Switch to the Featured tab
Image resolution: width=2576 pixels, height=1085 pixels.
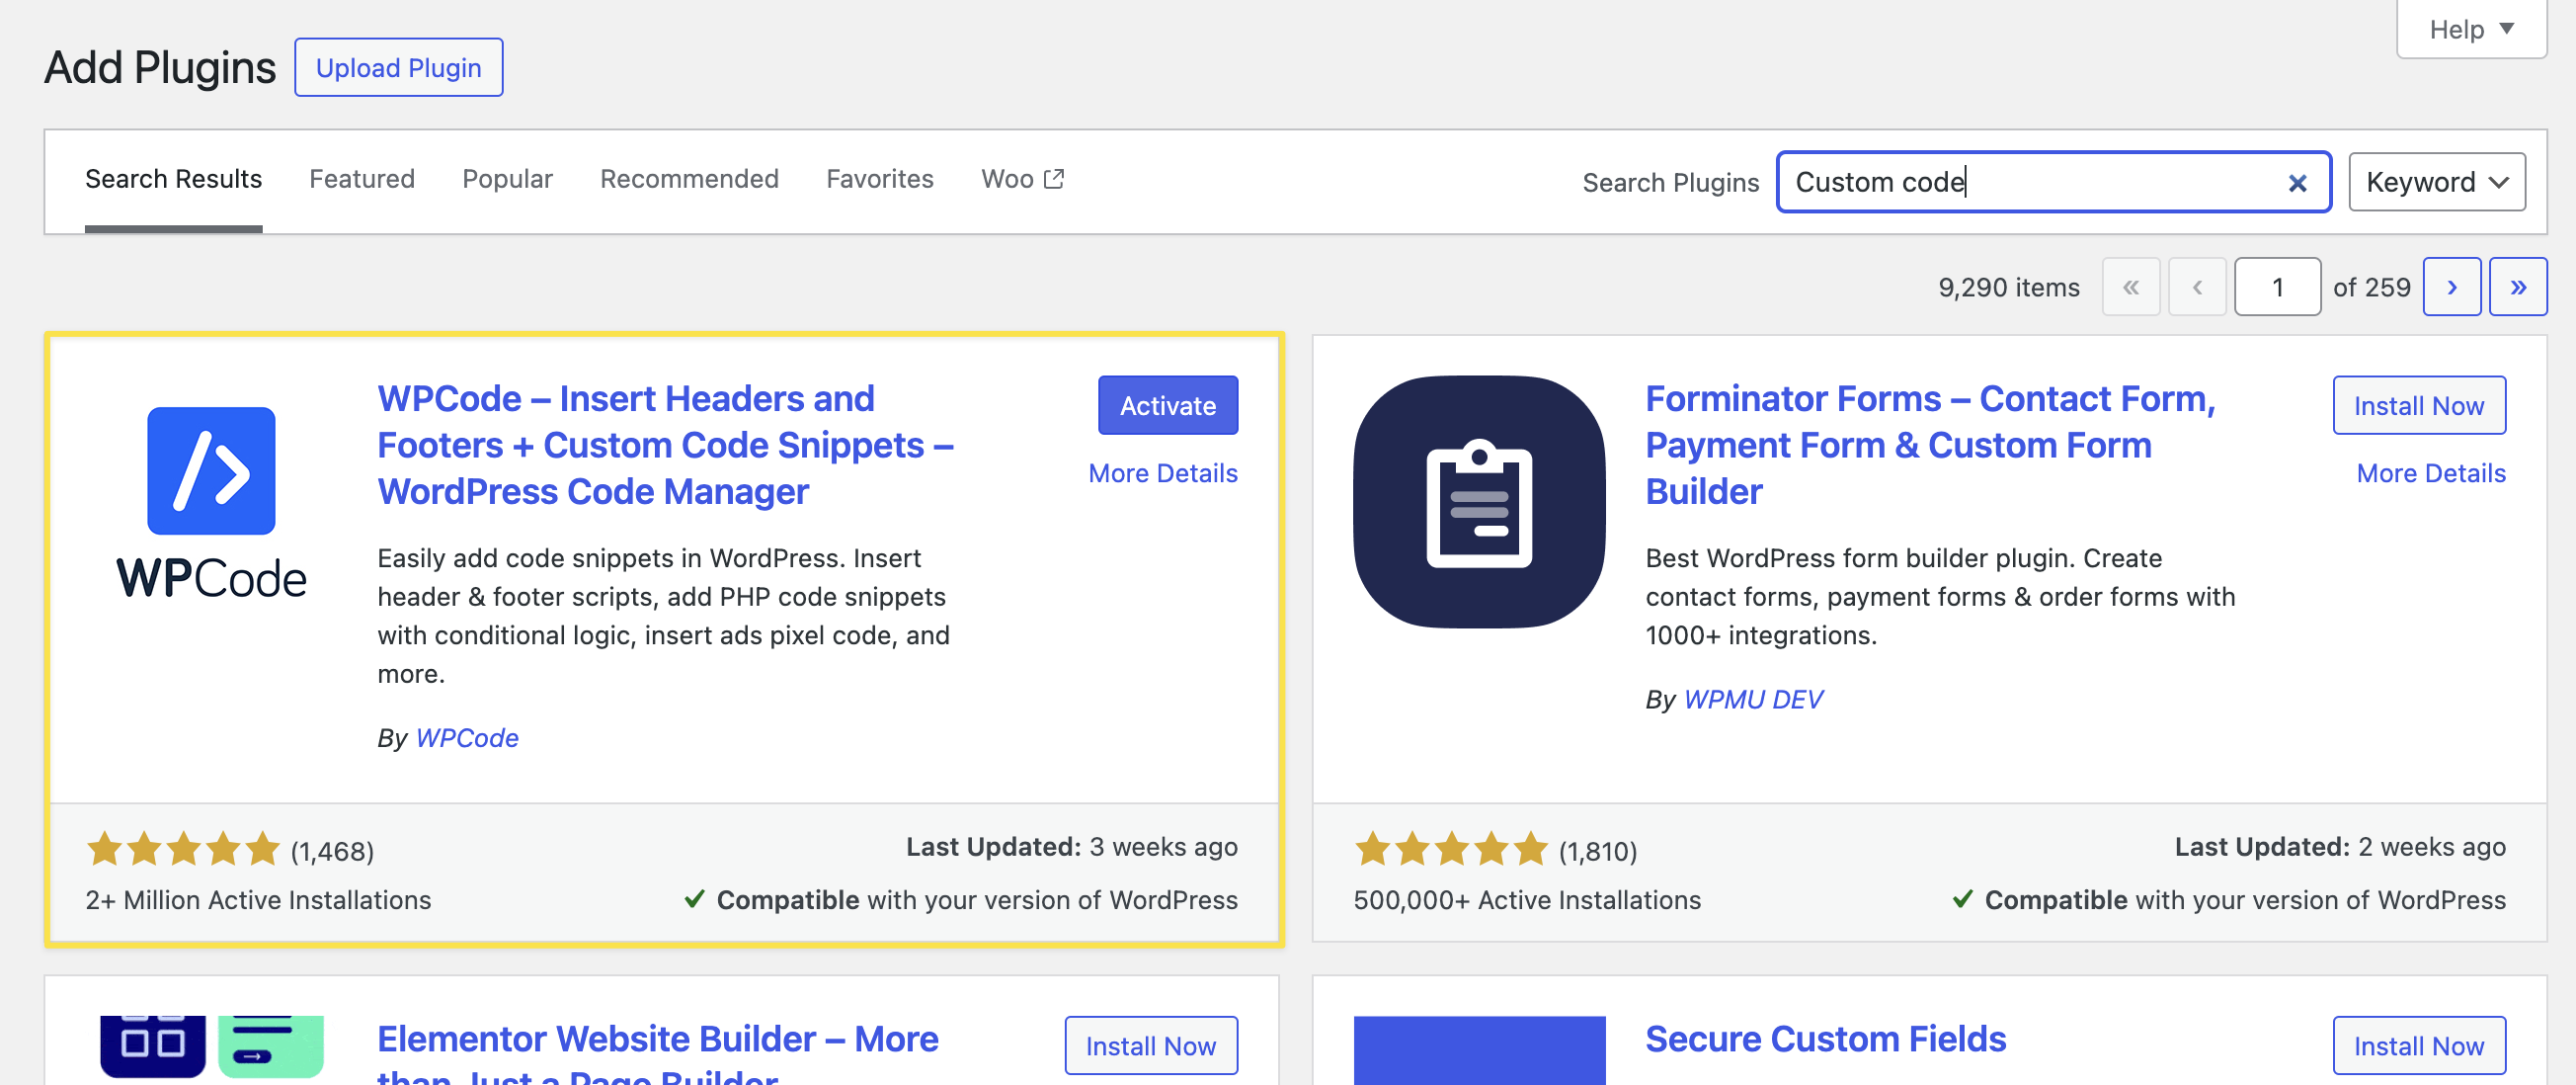tap(361, 179)
